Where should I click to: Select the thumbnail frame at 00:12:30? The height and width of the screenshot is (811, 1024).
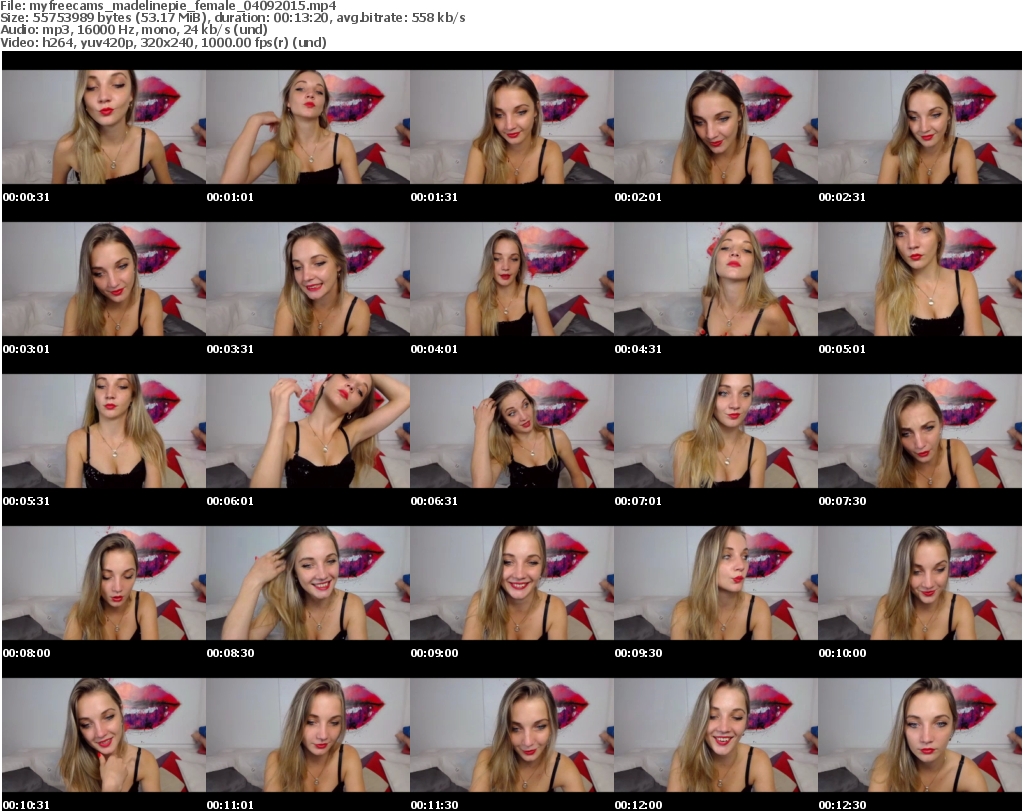coord(920,735)
